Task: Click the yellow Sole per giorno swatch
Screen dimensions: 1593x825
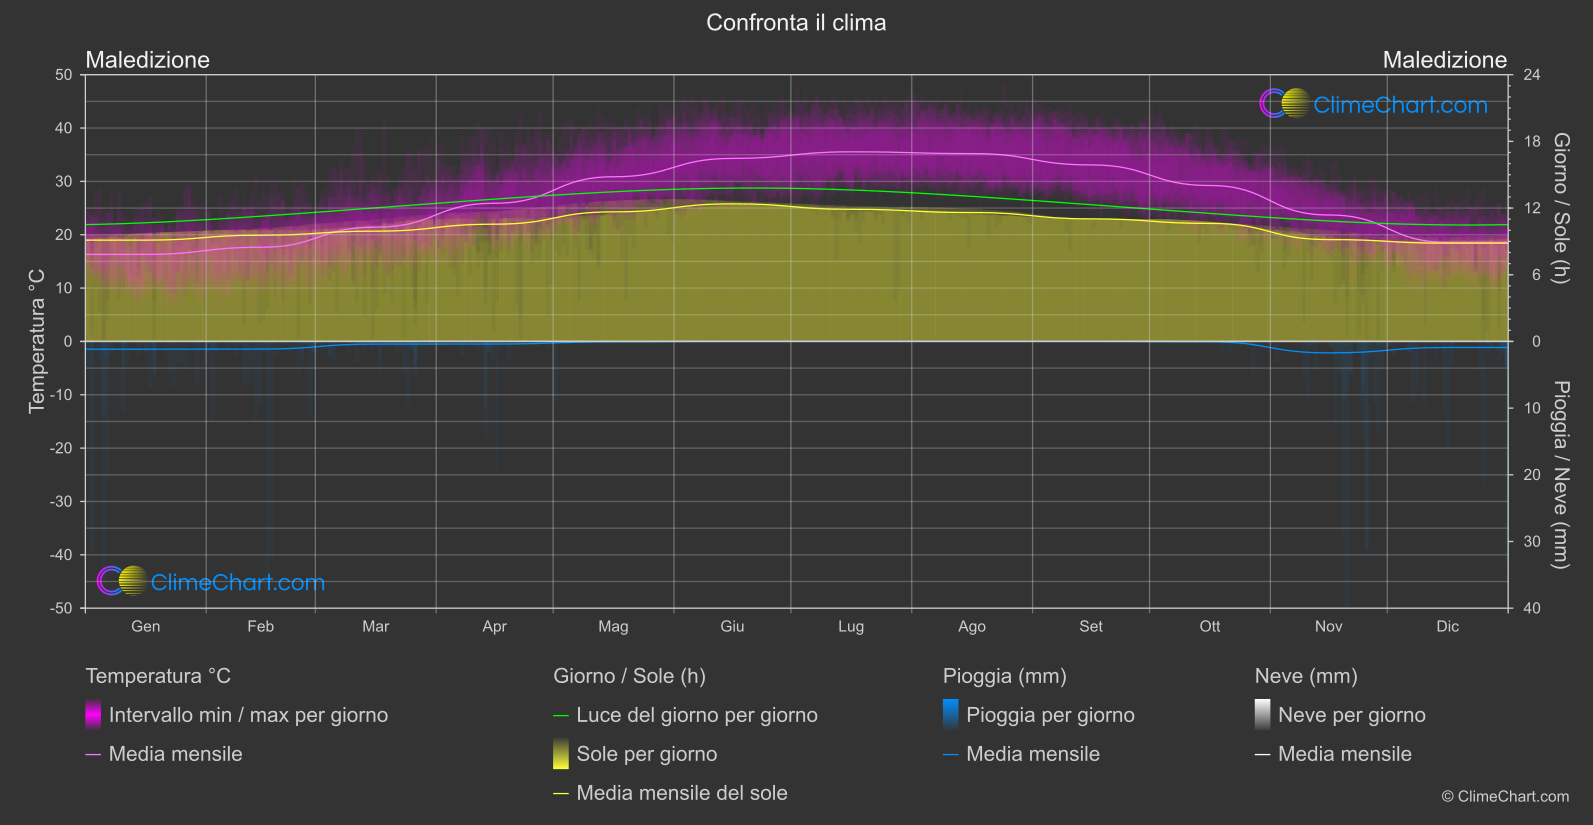Action: click(x=561, y=753)
